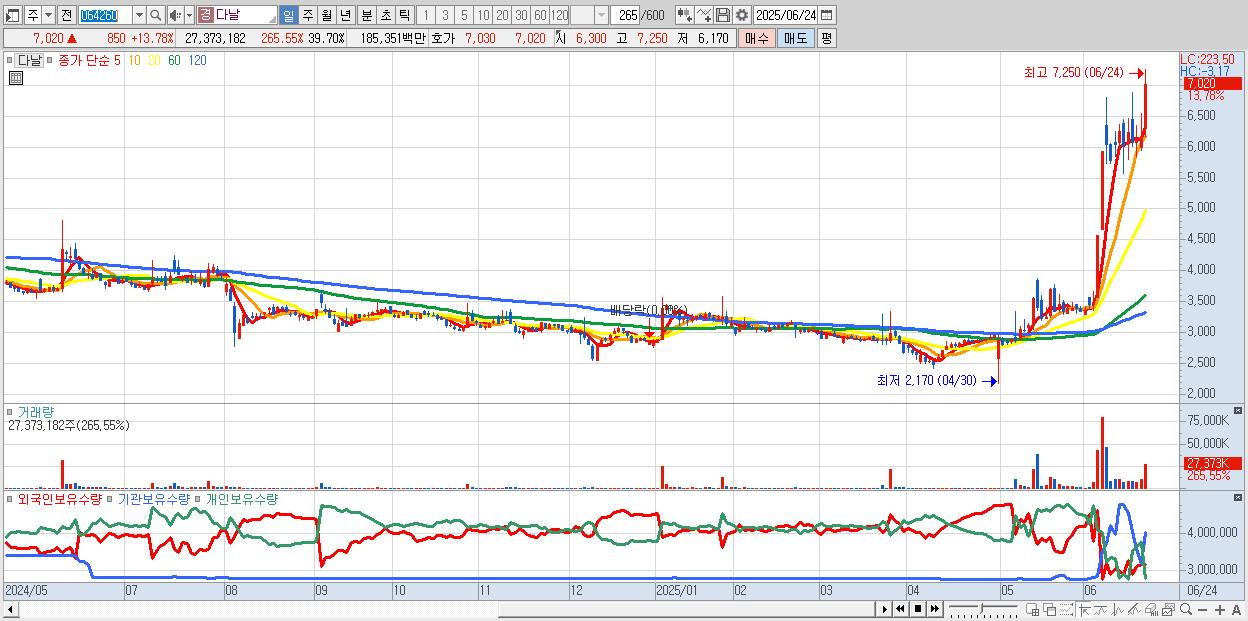
Task: Click the zoom magnifier icon at bottom right
Action: [1186, 609]
